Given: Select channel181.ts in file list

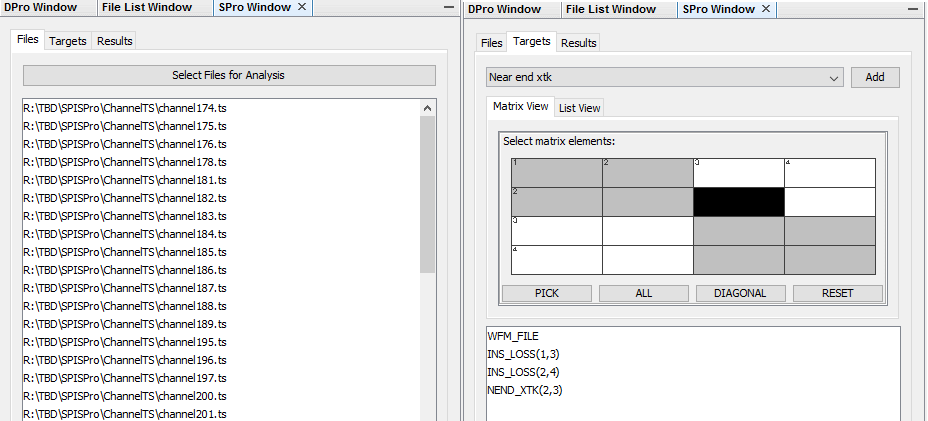Looking at the screenshot, I should tap(125, 180).
